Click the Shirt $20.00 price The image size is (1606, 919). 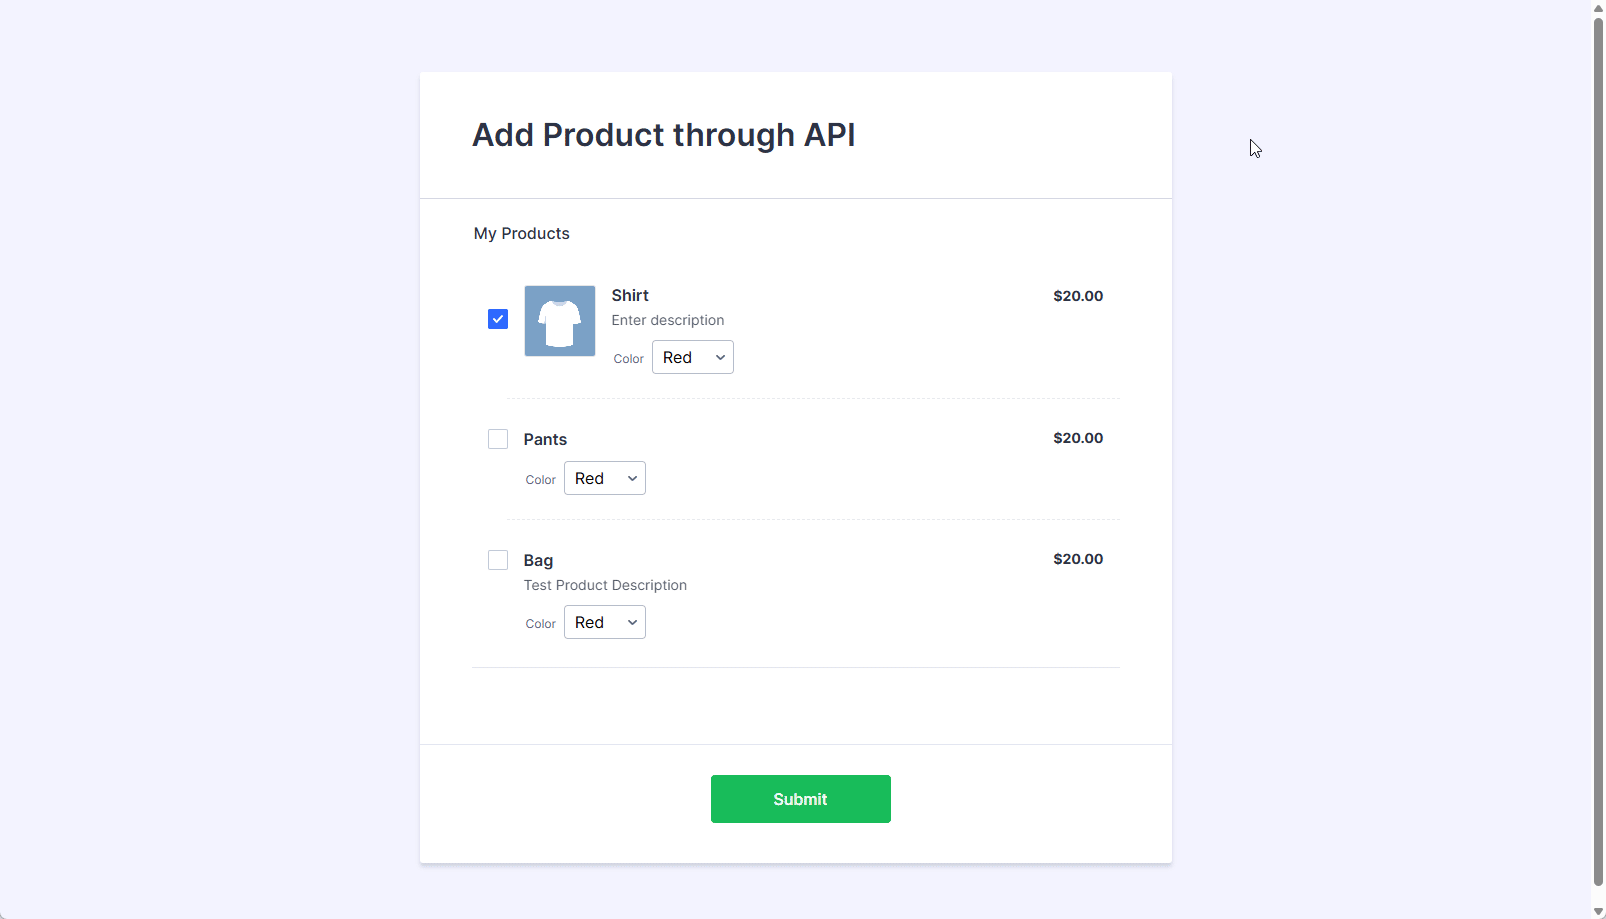point(1078,296)
